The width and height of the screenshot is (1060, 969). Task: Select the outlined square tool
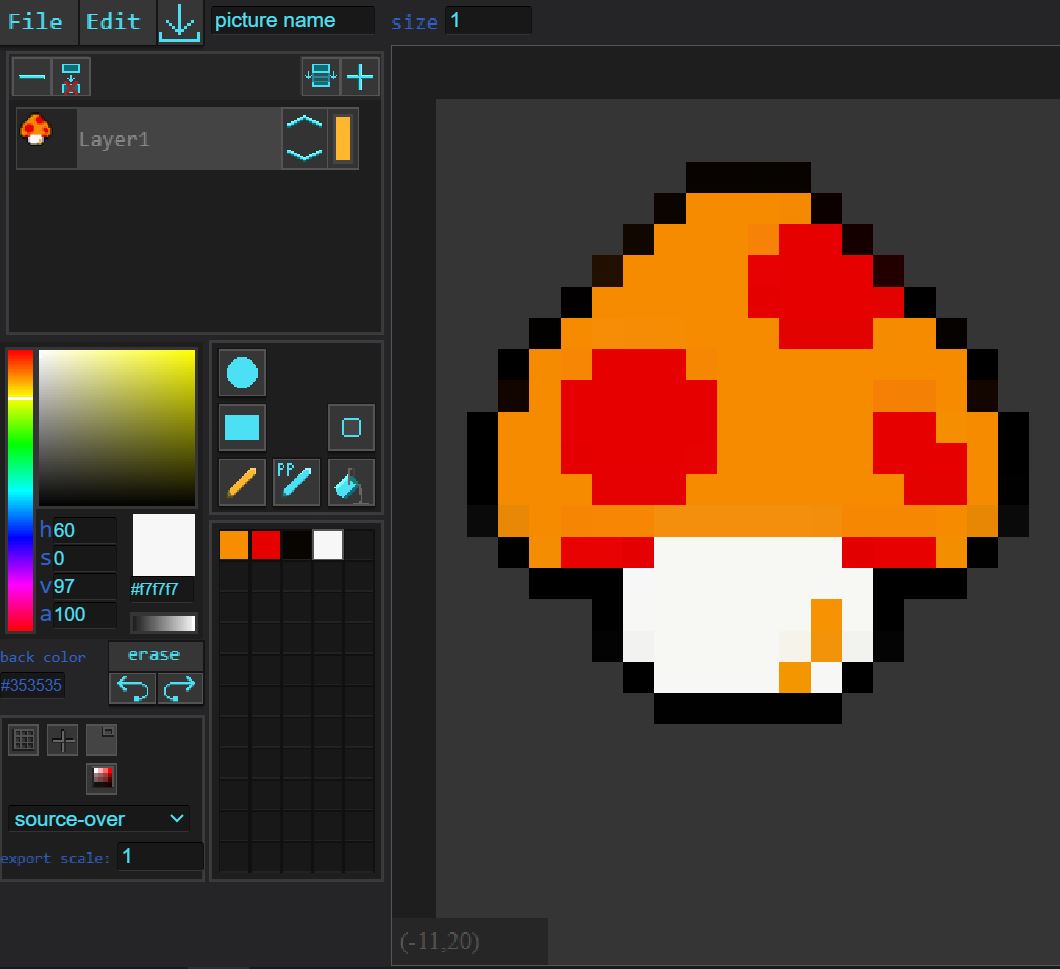[352, 427]
